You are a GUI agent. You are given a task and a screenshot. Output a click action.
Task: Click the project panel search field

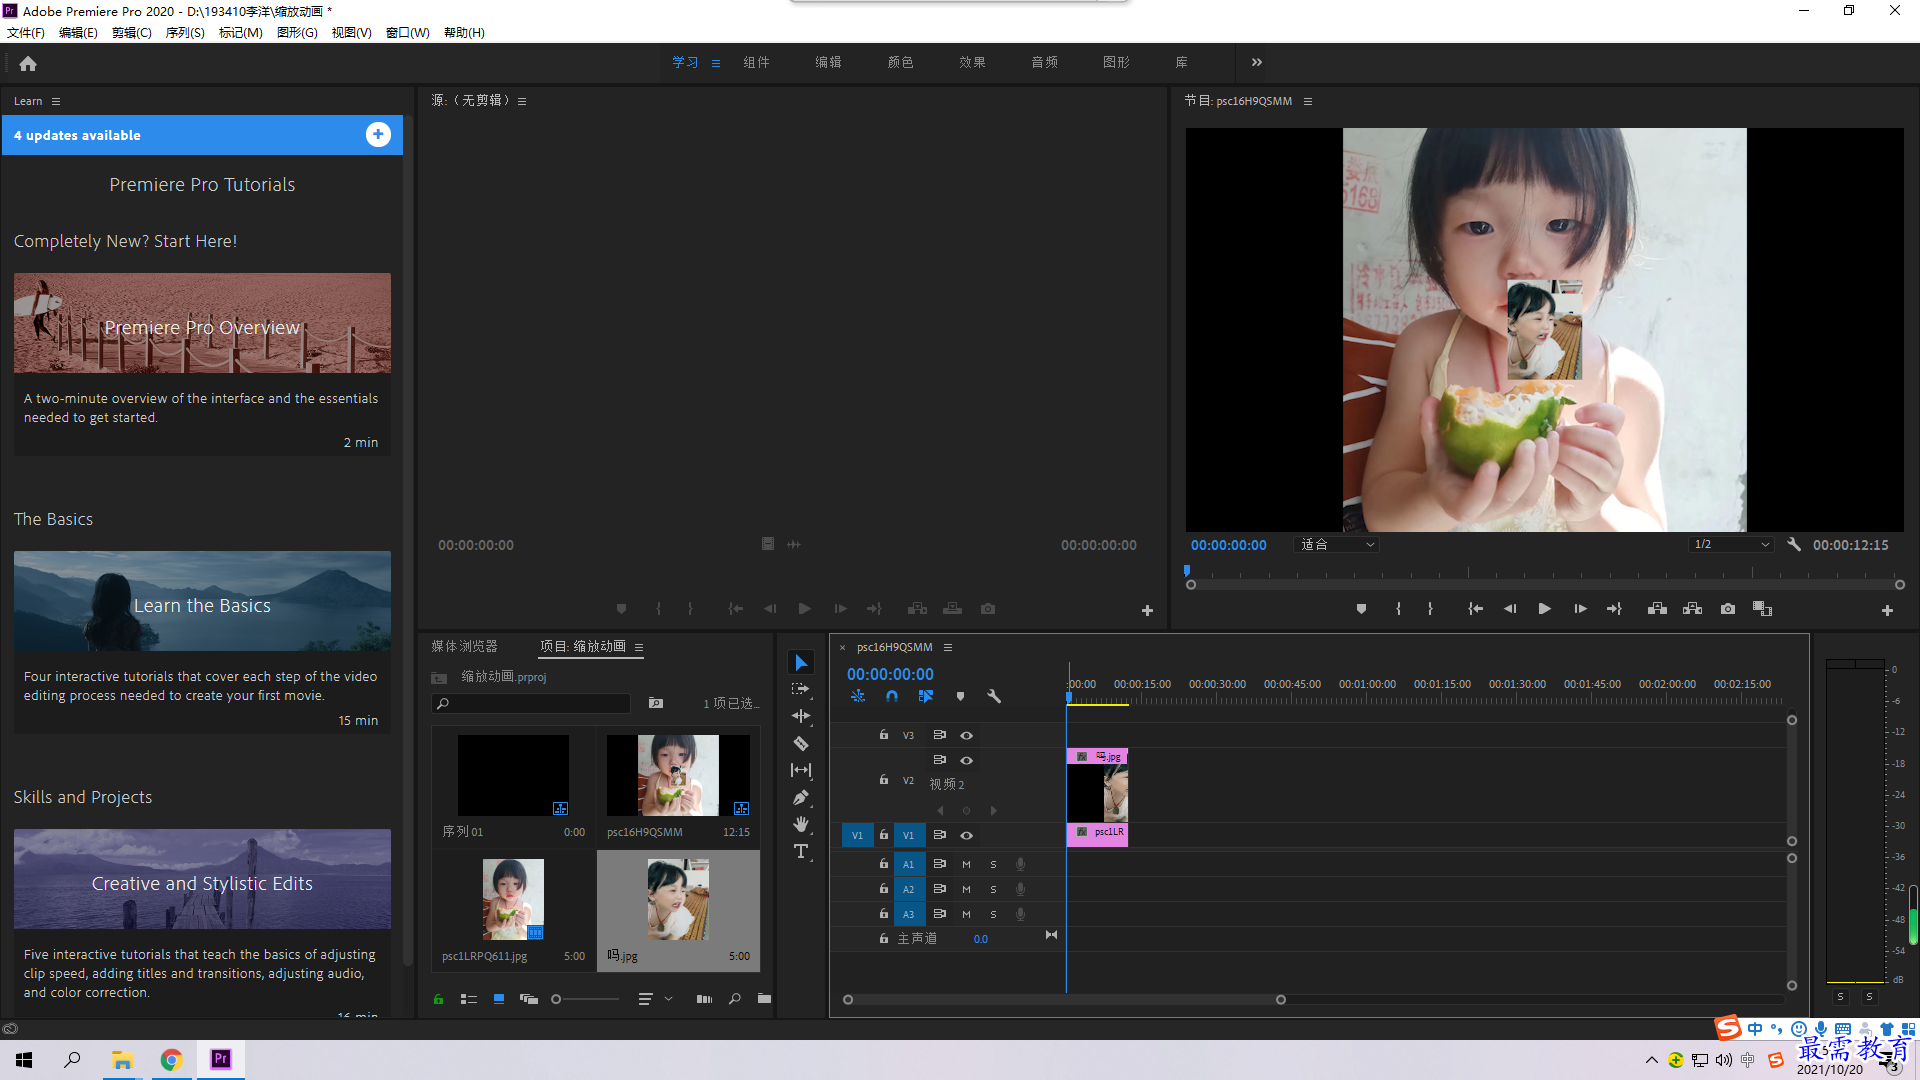[531, 703]
